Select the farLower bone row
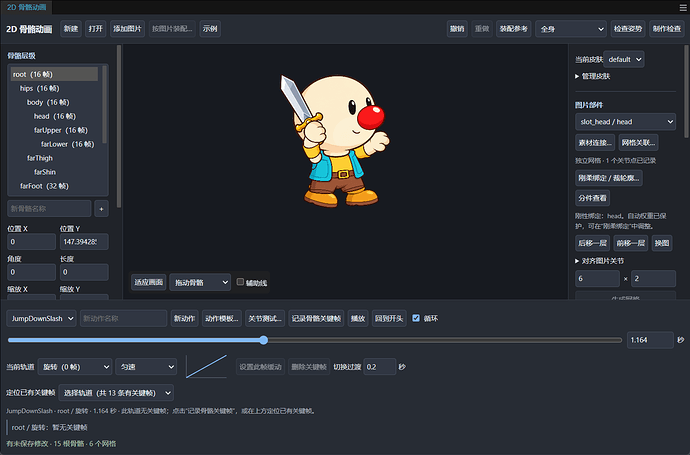The width and height of the screenshot is (690, 455). 54,144
